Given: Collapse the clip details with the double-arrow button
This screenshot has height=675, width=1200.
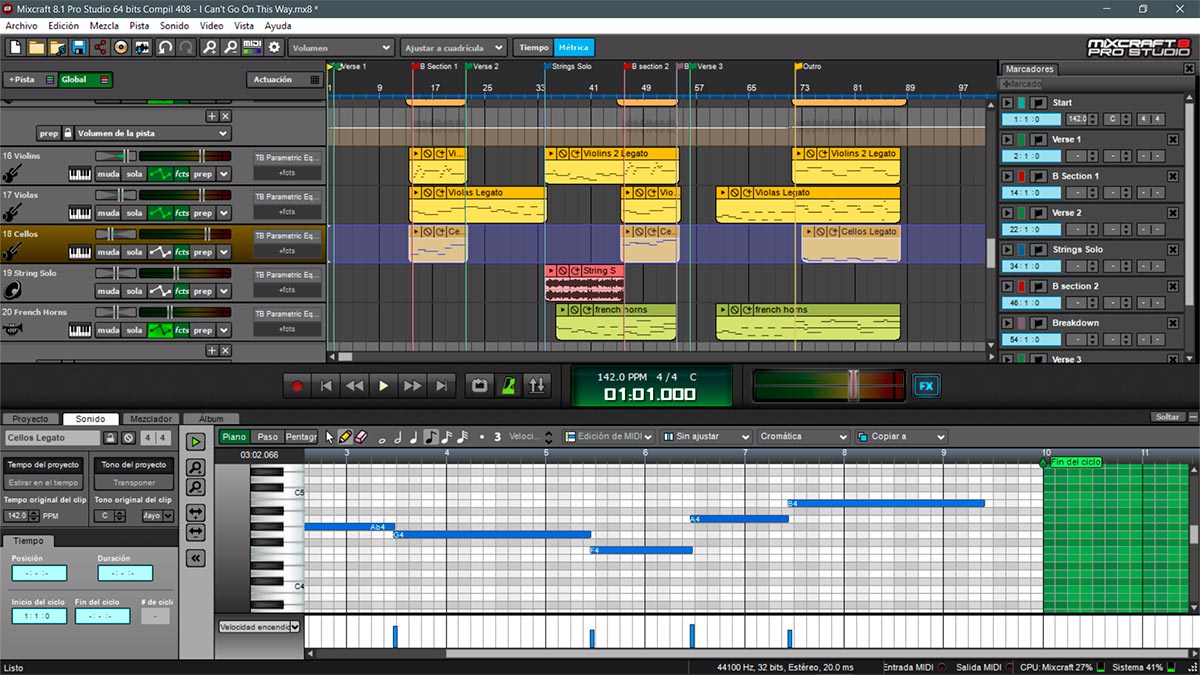Looking at the screenshot, I should (196, 557).
